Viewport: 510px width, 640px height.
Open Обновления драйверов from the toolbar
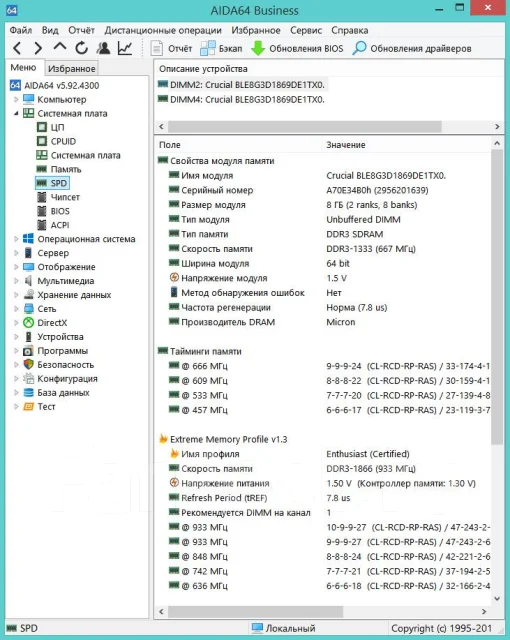click(412, 49)
